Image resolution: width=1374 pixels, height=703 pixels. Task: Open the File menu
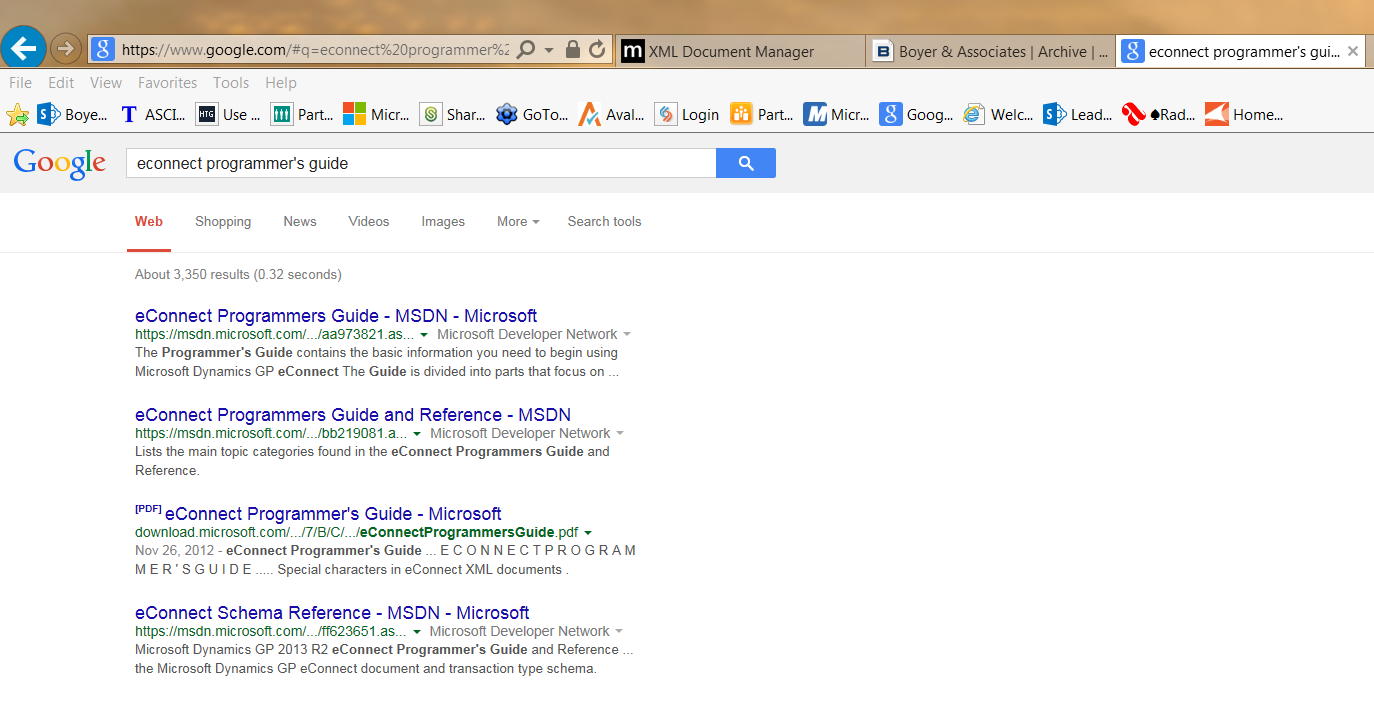click(x=20, y=83)
